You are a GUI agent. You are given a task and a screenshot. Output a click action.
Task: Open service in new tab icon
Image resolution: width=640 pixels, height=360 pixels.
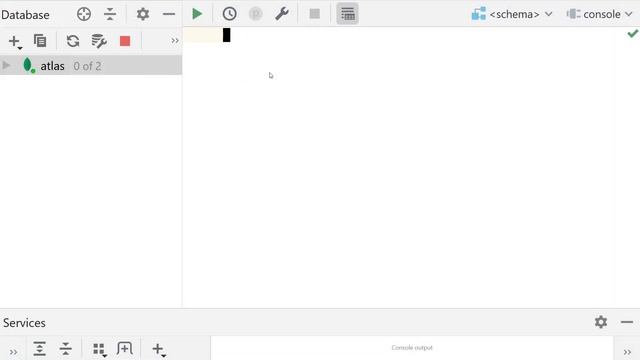click(124, 348)
